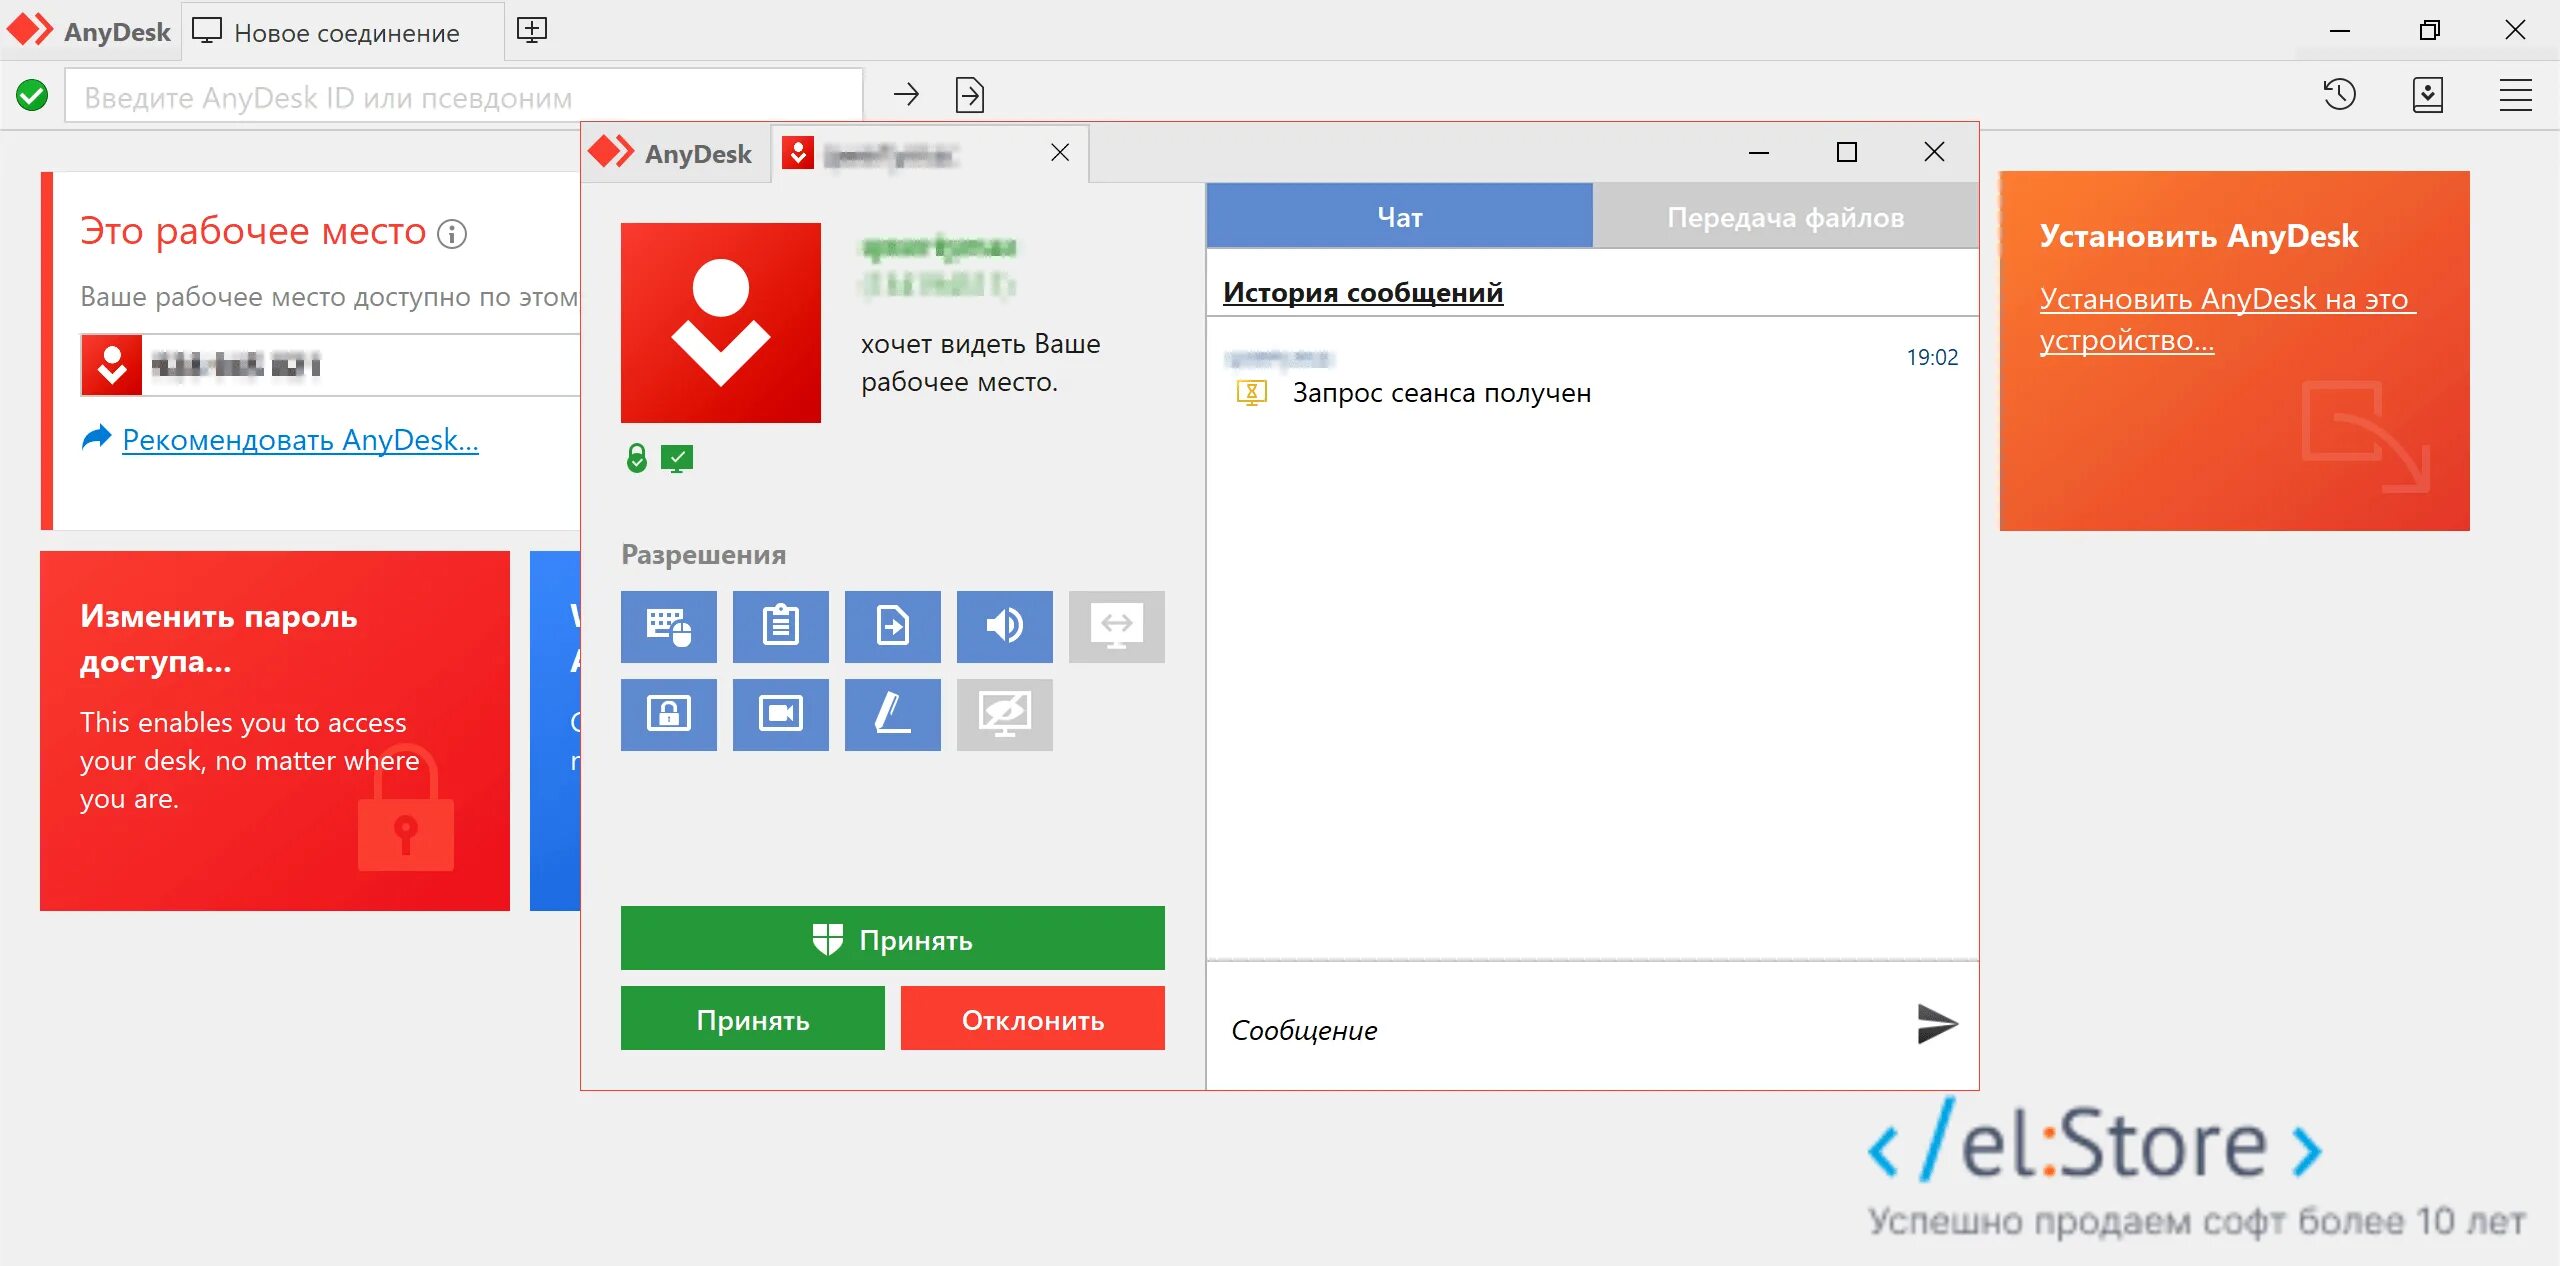Click the Запрос сеанса получен message
The height and width of the screenshot is (1266, 2560).
(1441, 393)
